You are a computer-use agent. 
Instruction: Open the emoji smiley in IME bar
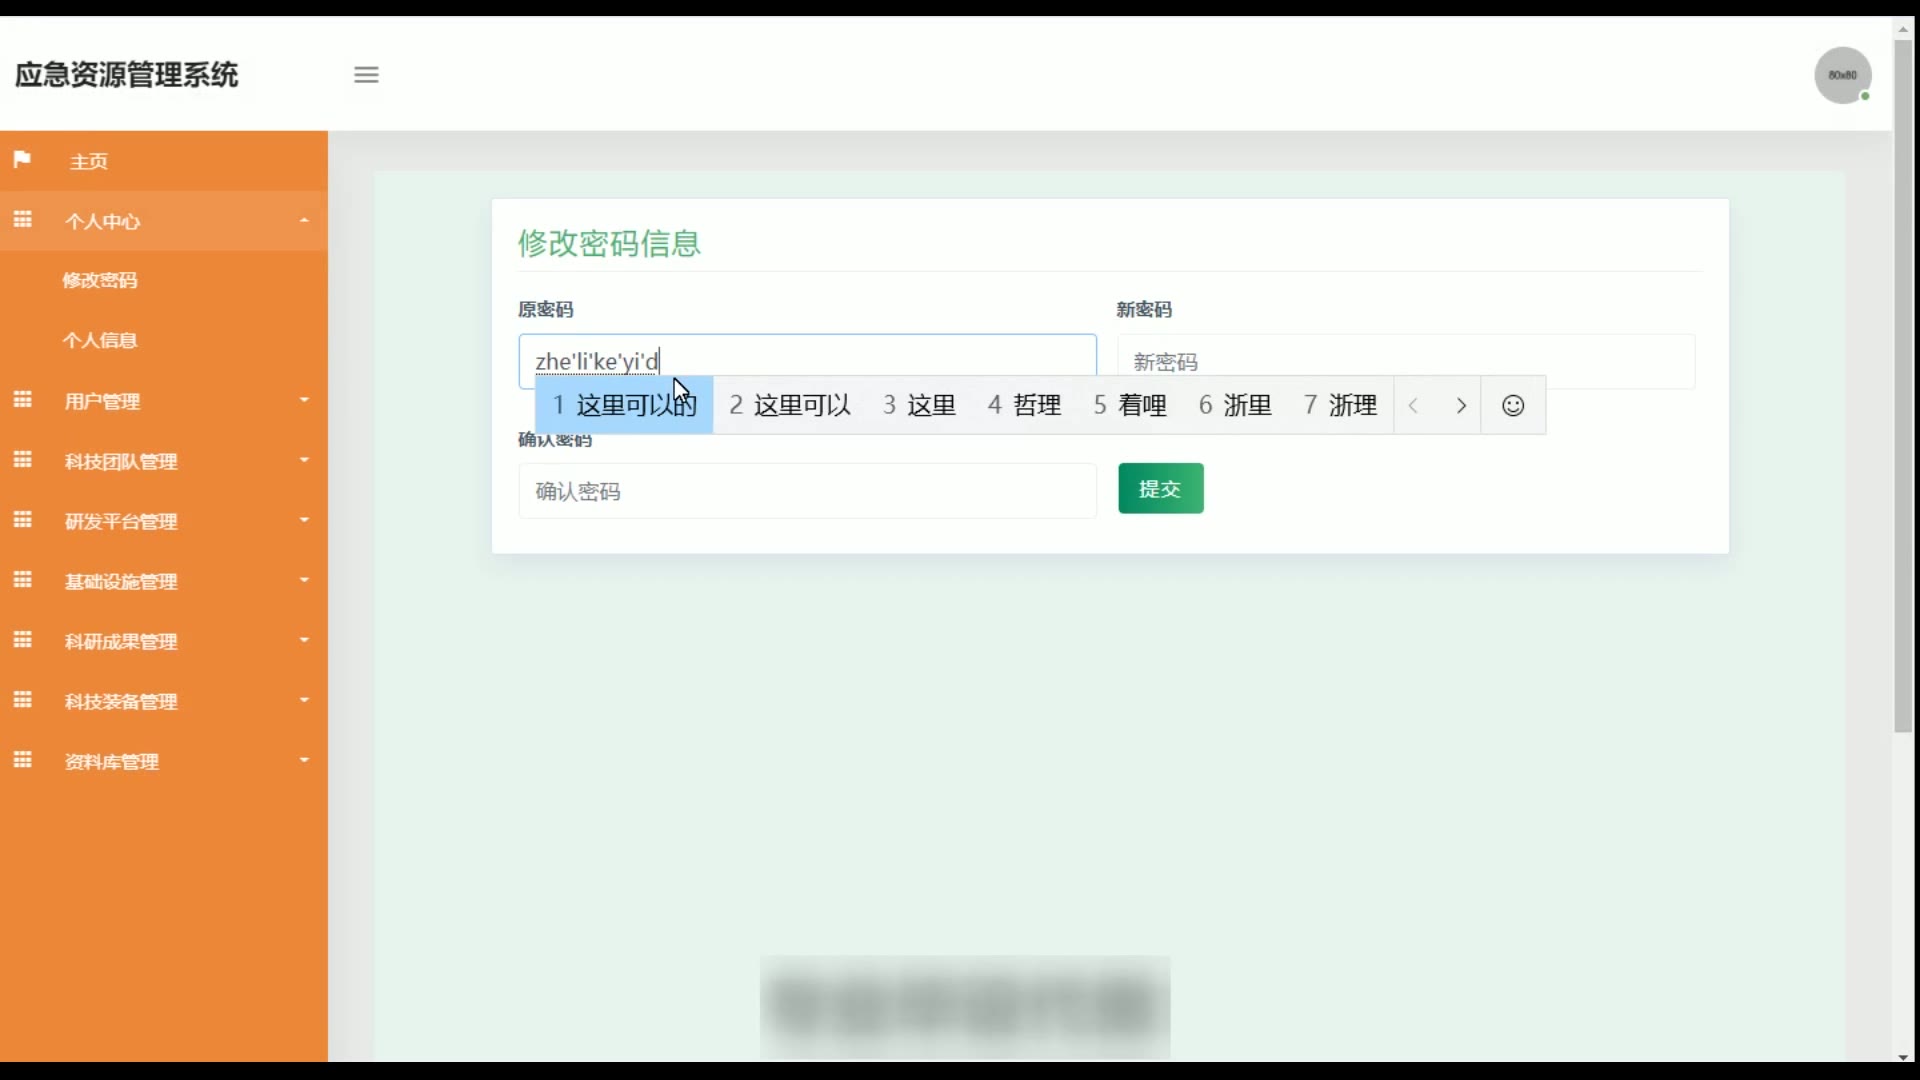(x=1513, y=405)
